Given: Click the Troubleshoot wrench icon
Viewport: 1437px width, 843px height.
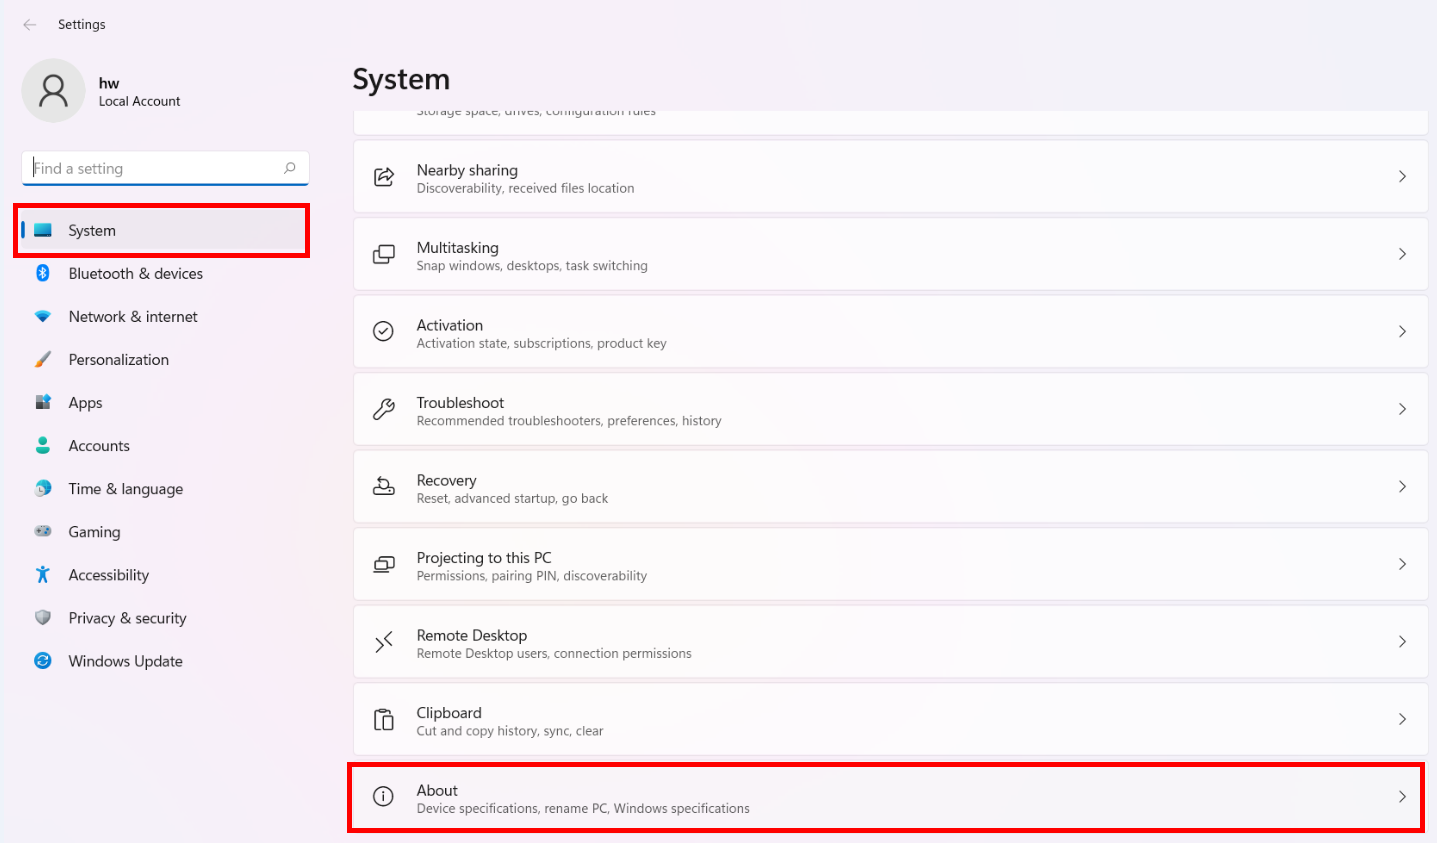Looking at the screenshot, I should (x=384, y=409).
